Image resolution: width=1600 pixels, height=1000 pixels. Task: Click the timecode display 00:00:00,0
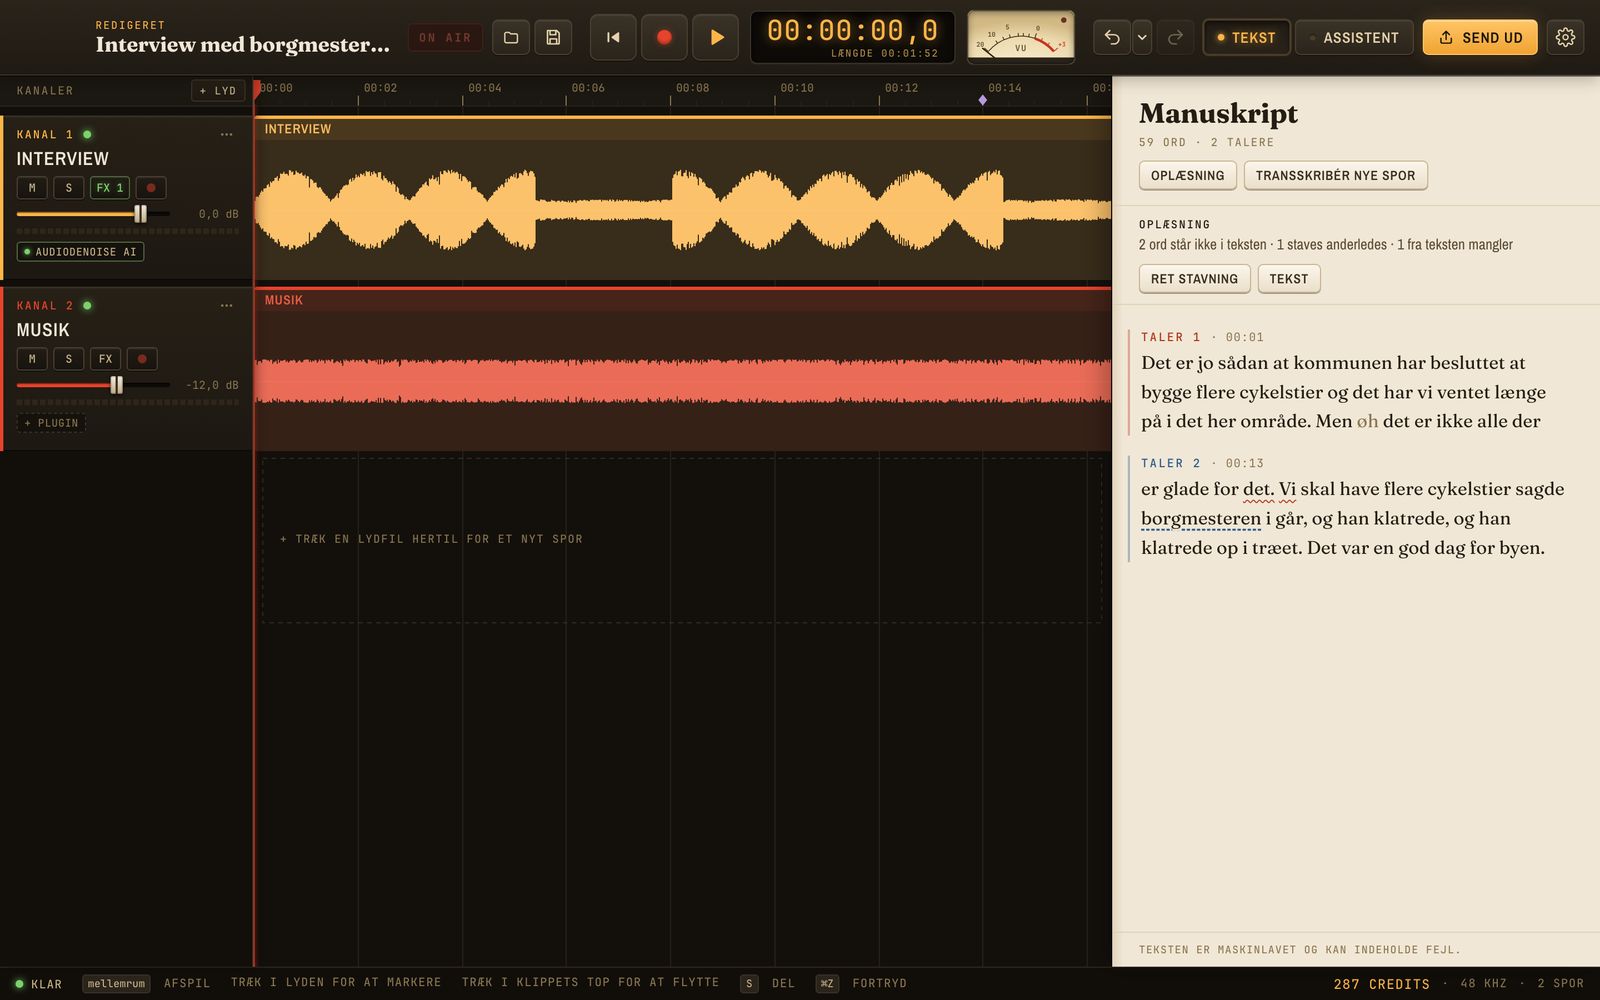coord(852,31)
